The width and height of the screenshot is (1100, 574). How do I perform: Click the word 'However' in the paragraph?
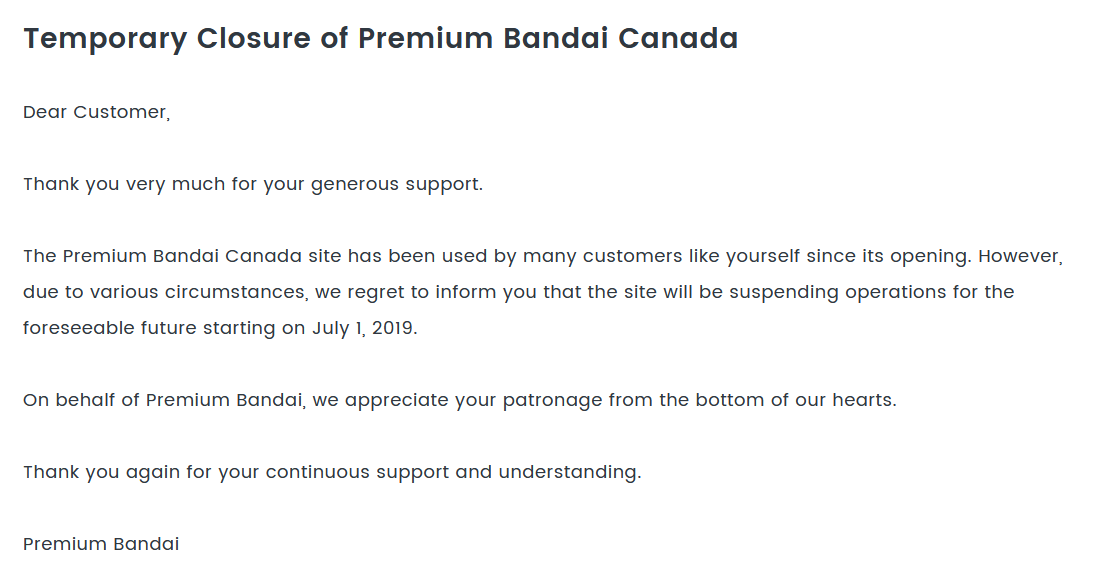(x=1020, y=256)
